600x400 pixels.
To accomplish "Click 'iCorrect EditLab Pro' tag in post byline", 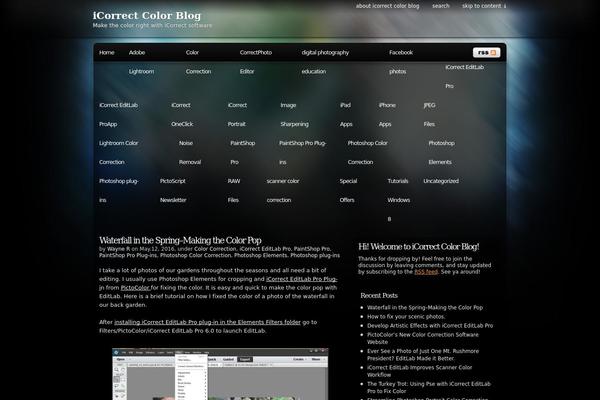I will pyautogui.click(x=265, y=249).
